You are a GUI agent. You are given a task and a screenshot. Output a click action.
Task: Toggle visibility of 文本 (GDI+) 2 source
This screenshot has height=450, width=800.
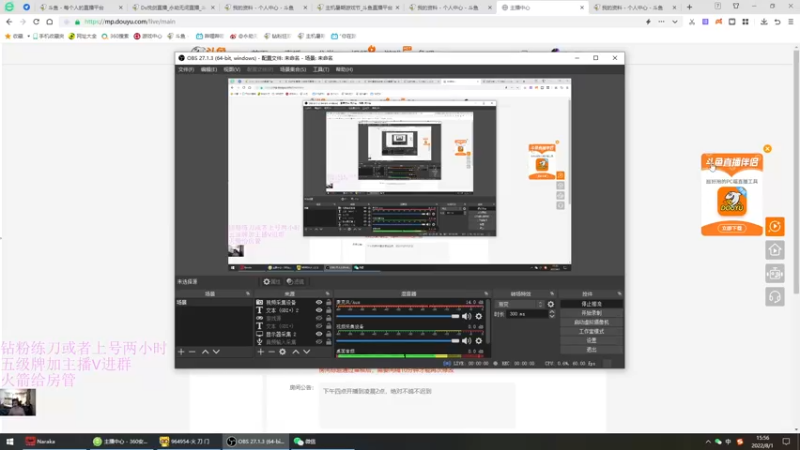[x=319, y=310]
